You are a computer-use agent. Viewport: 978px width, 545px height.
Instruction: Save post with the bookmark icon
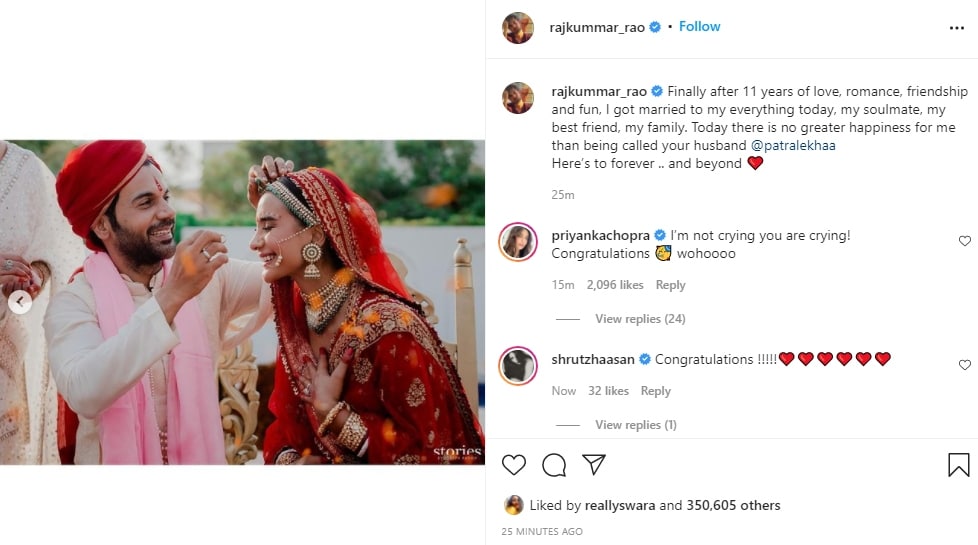click(958, 465)
